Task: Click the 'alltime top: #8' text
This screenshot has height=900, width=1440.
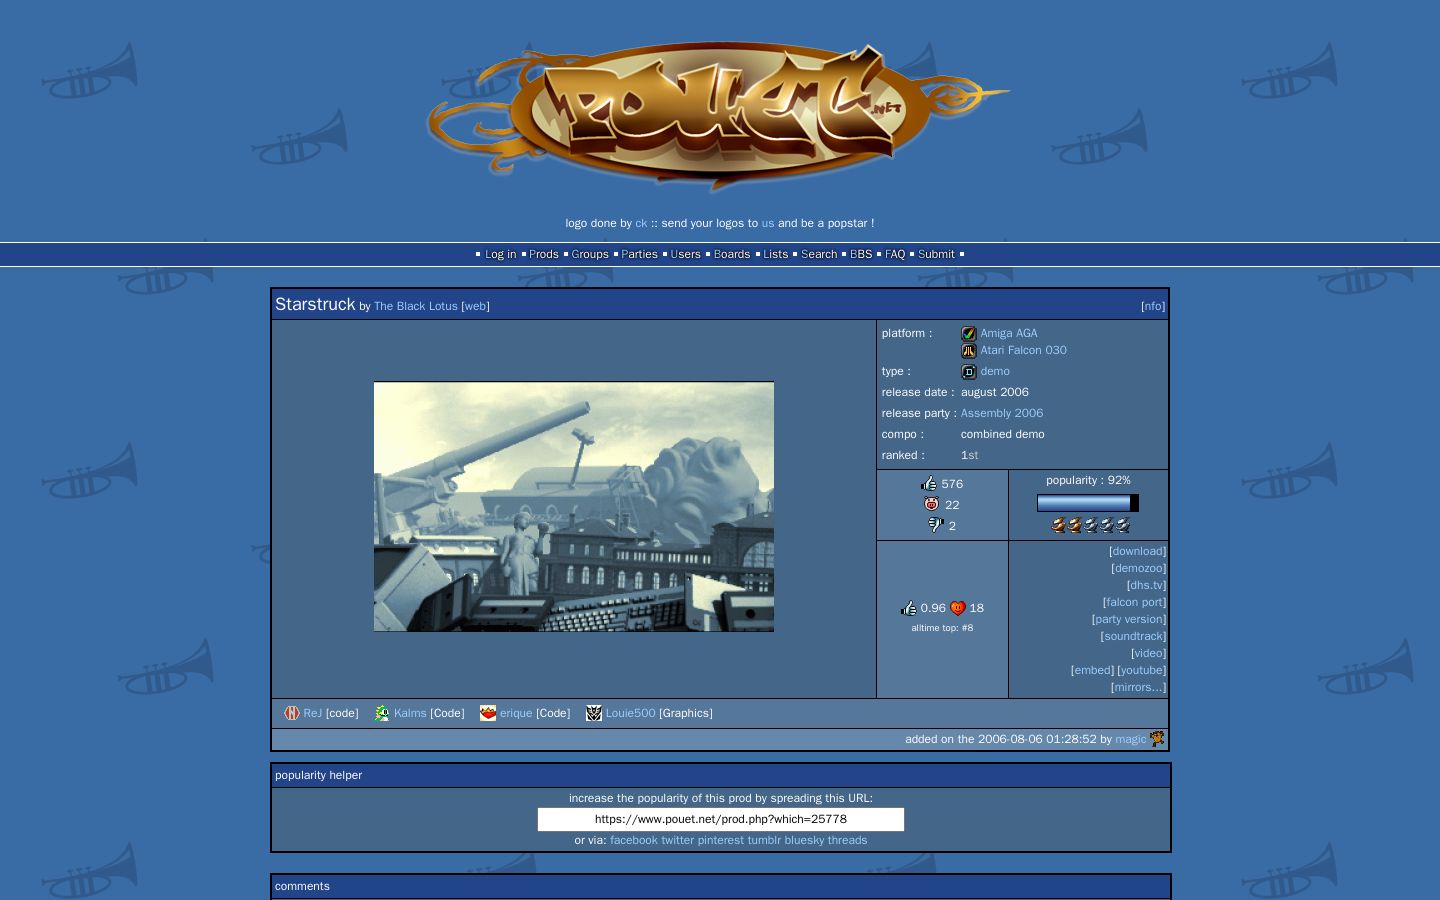Action: [x=942, y=628]
